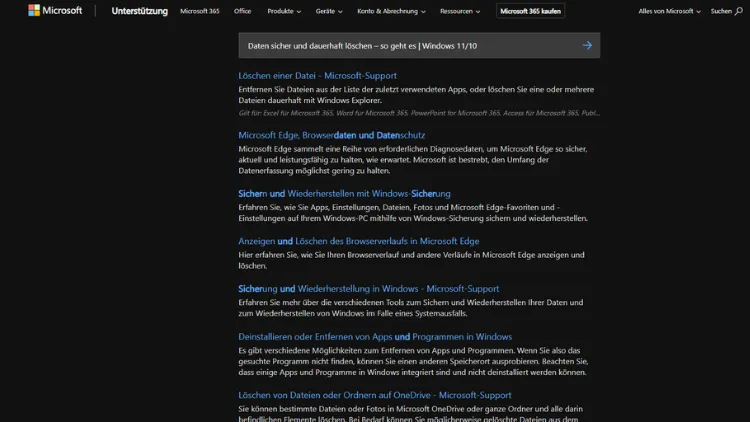The height and width of the screenshot is (422, 750).
Task: Click description 'Es gibt verschiedene Möglichkeiten zum Entfernen'
Action: (x=413, y=361)
